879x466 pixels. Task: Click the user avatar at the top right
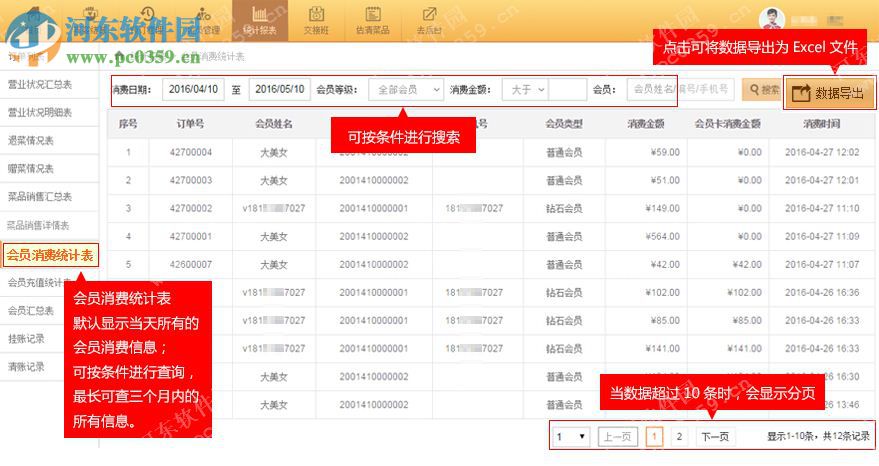[x=771, y=19]
